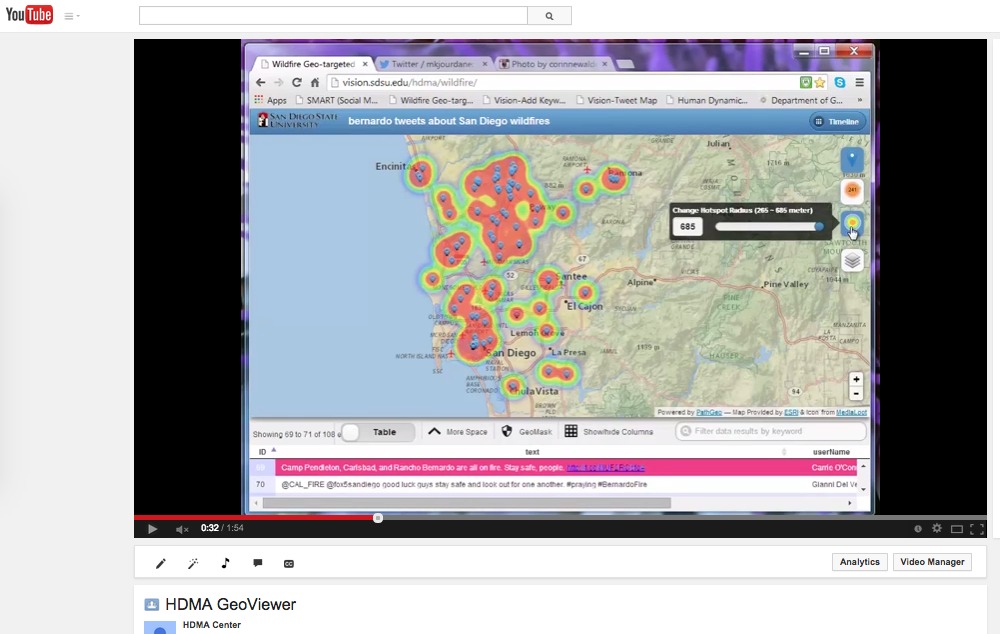Go to browser home page

[x=314, y=82]
